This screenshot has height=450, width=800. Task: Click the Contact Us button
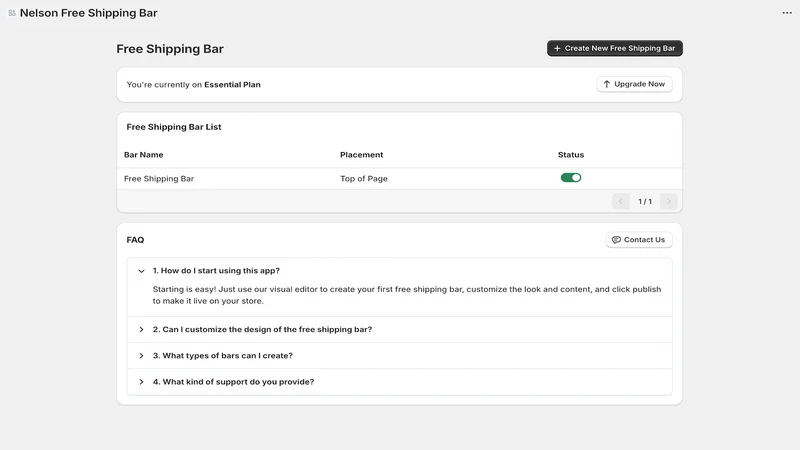(x=639, y=240)
